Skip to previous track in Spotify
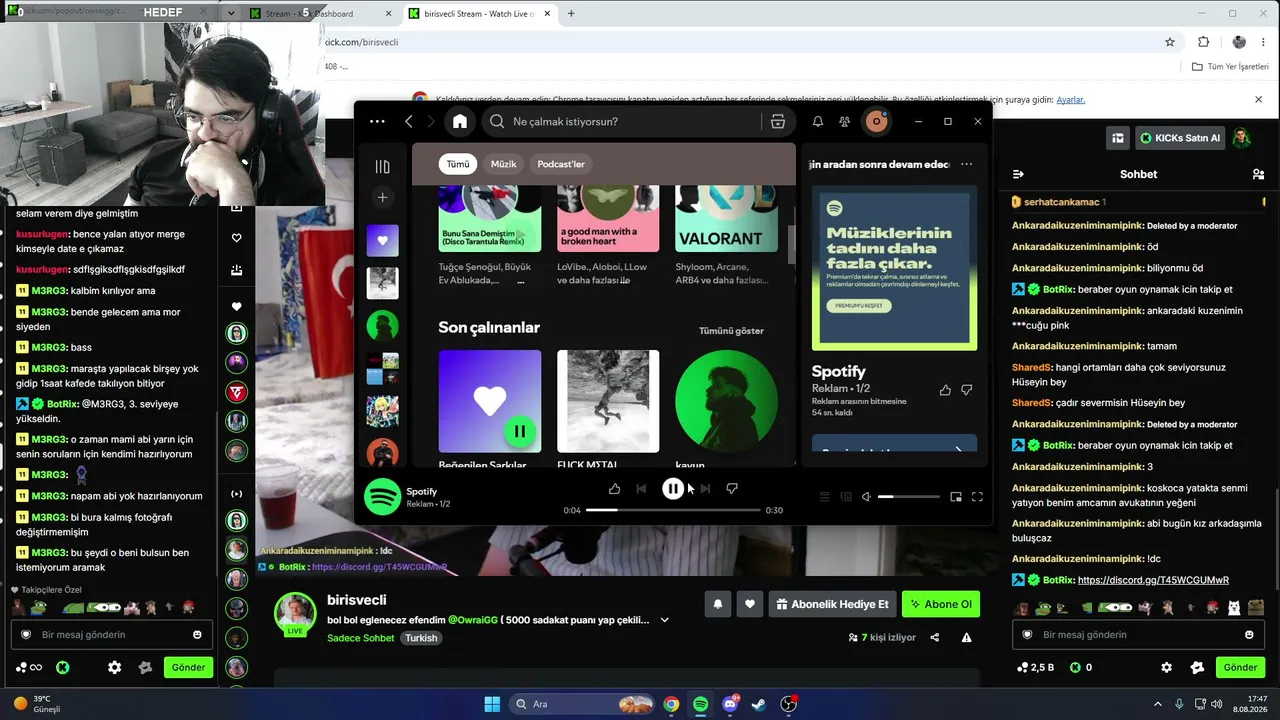1280x720 pixels. [x=641, y=489]
